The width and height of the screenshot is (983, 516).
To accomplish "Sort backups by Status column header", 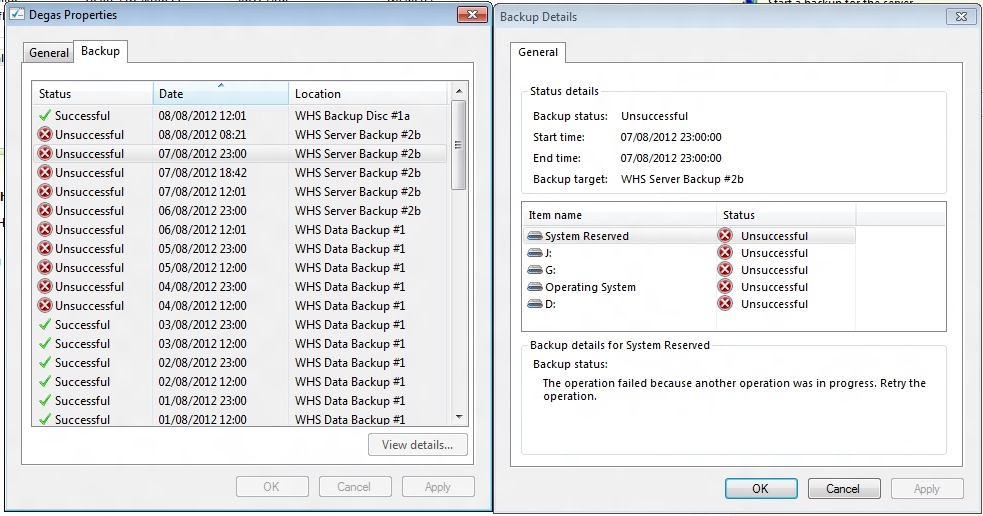I will pos(92,94).
